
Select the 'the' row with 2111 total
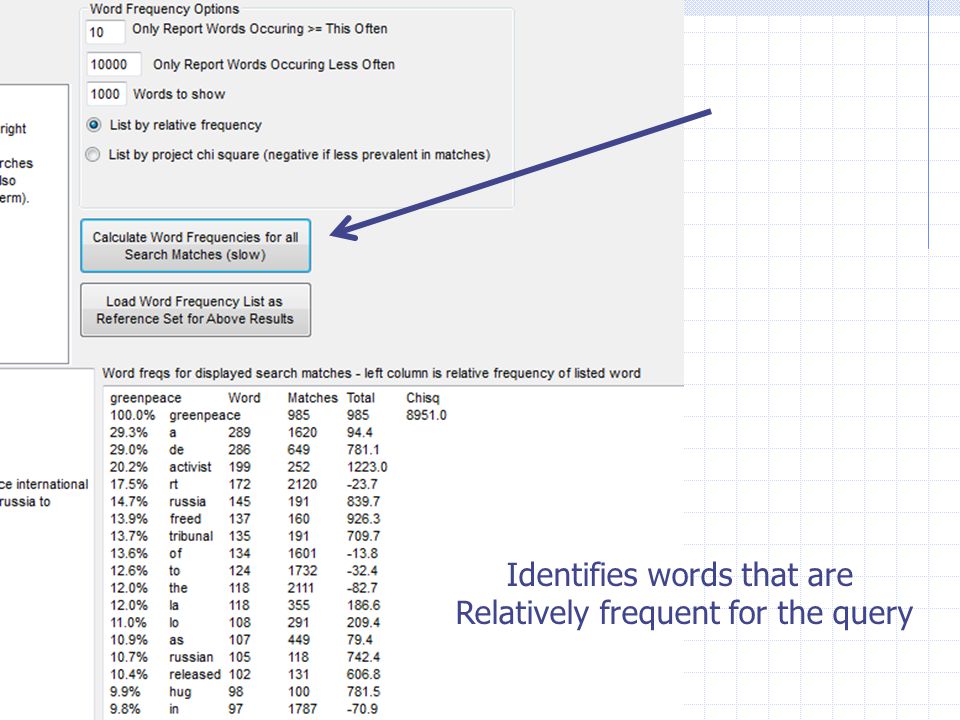pos(244,588)
